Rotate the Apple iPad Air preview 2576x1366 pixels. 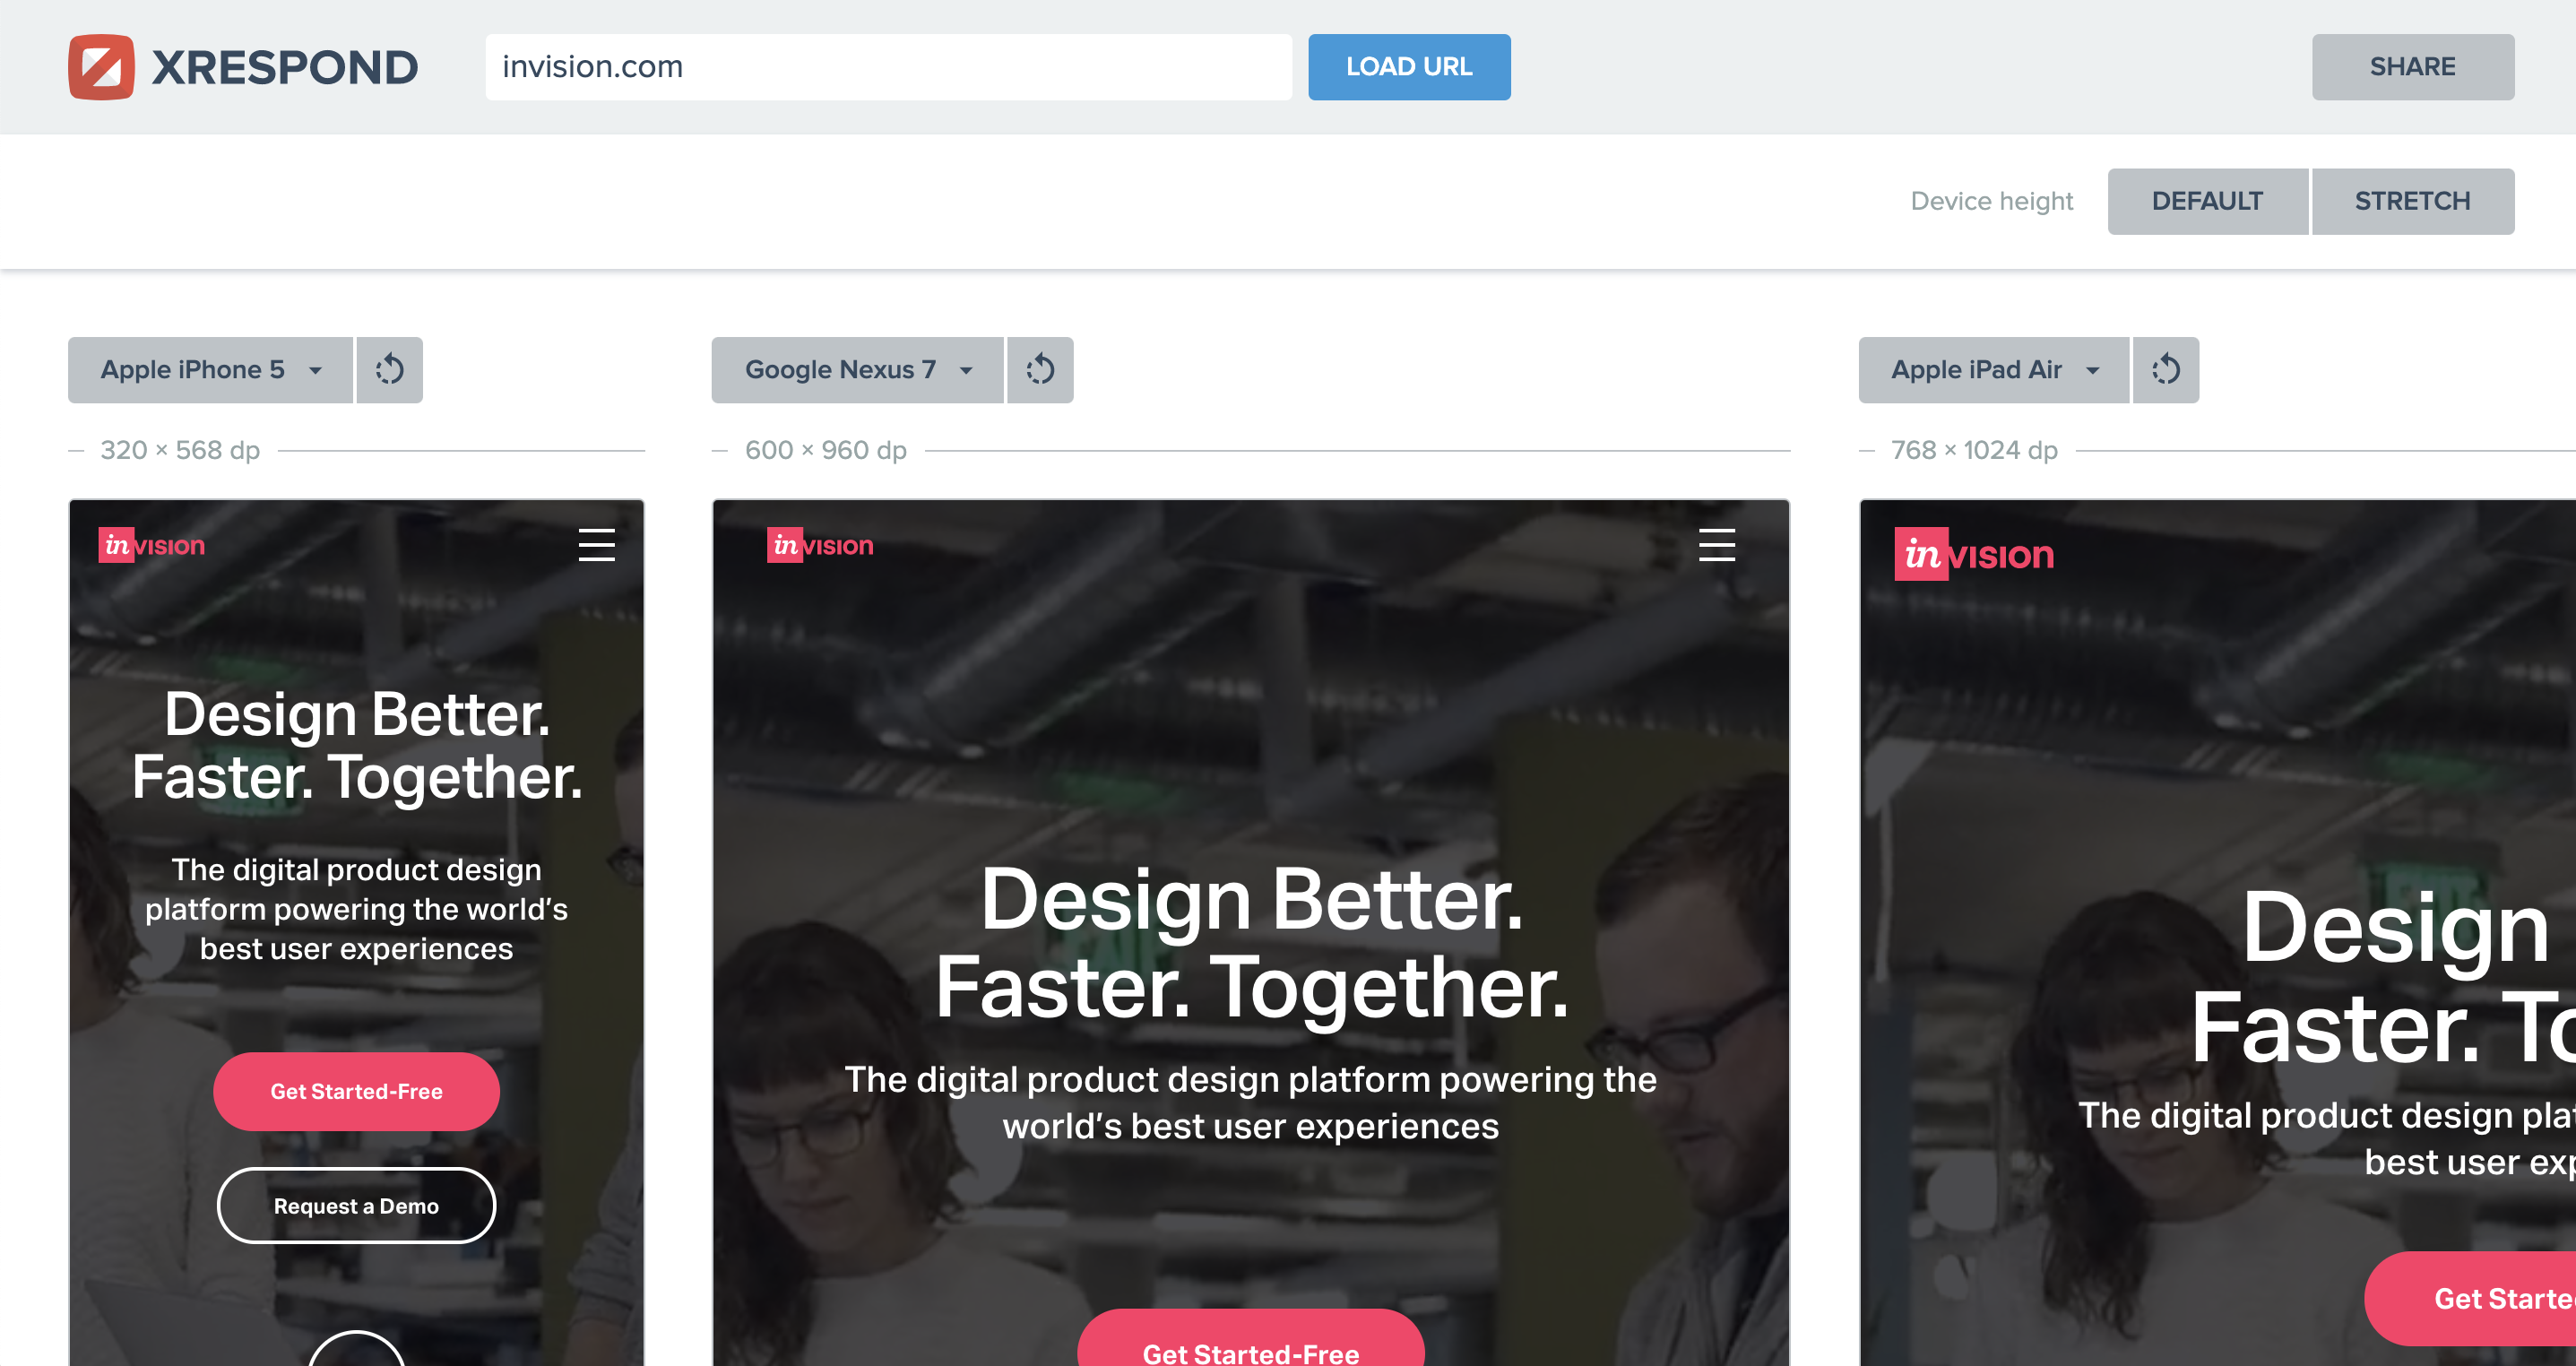(x=2166, y=370)
